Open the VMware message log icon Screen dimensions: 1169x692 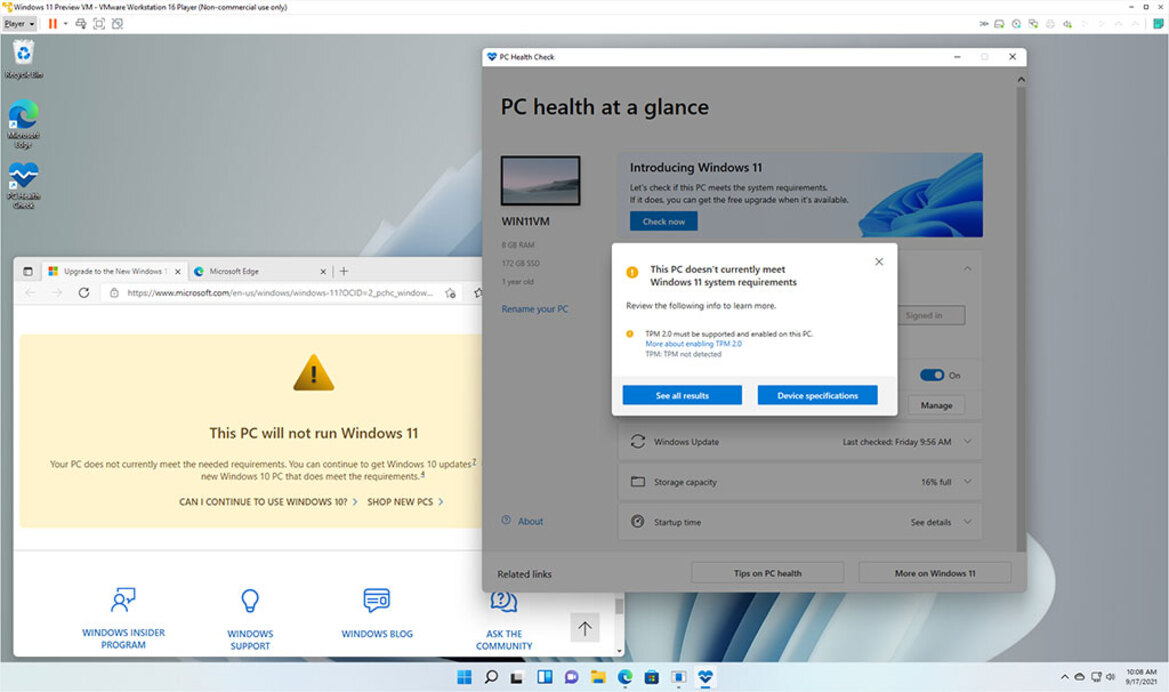pos(1158,24)
